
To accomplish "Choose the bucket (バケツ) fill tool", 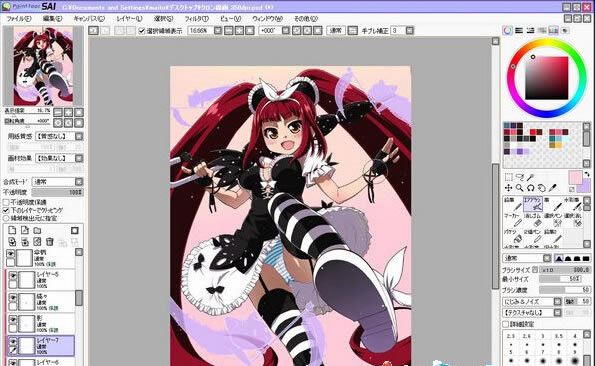I will tap(513, 235).
